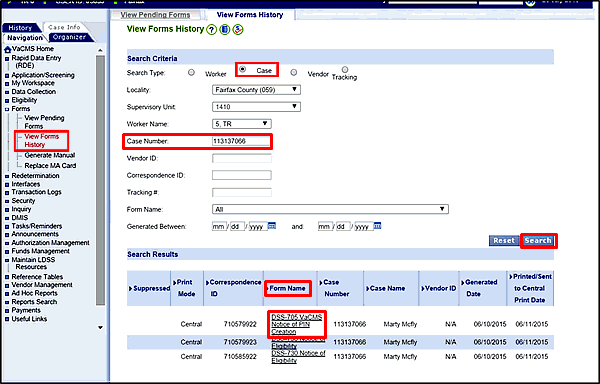Click the red circular icon beside title
The width and height of the screenshot is (600, 384).
[x=238, y=29]
